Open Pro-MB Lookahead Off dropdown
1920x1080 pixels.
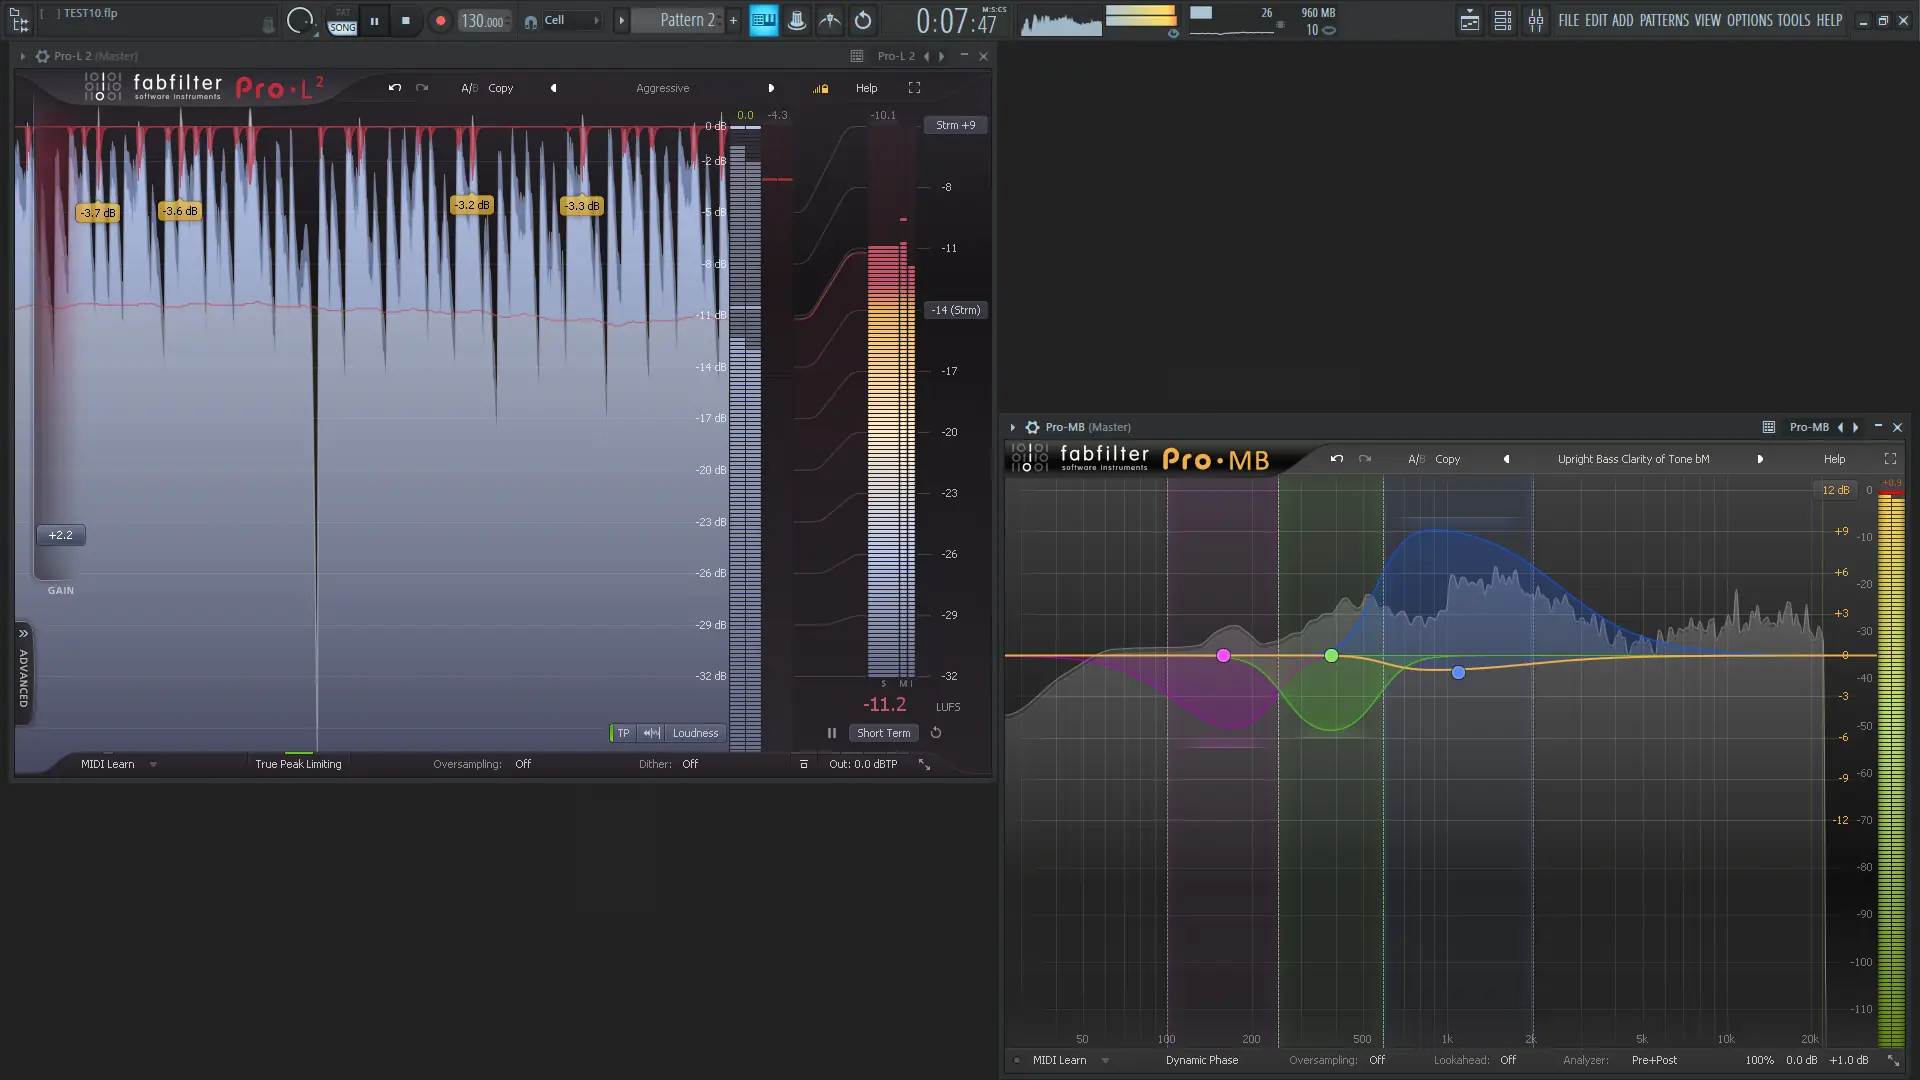pyautogui.click(x=1508, y=1060)
